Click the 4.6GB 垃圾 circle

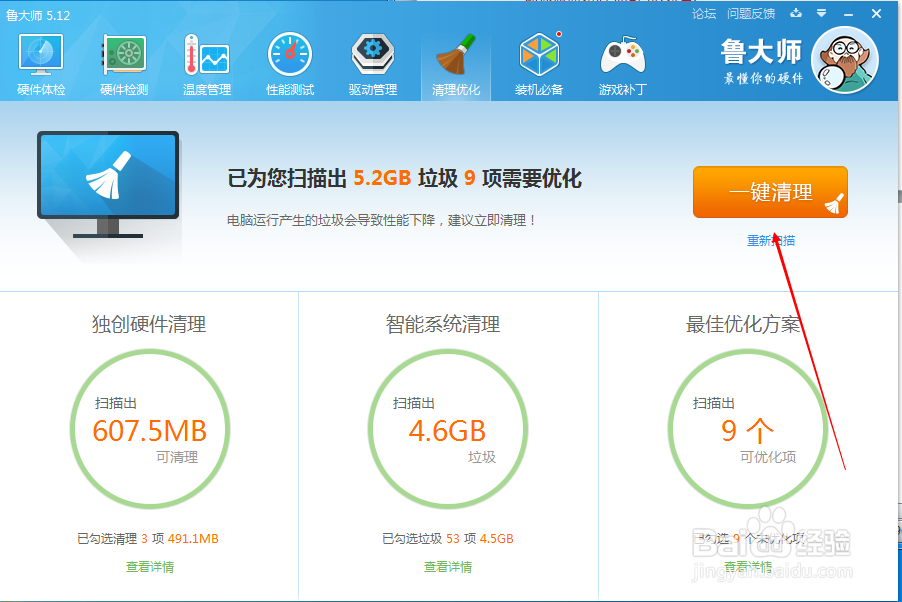(x=448, y=429)
